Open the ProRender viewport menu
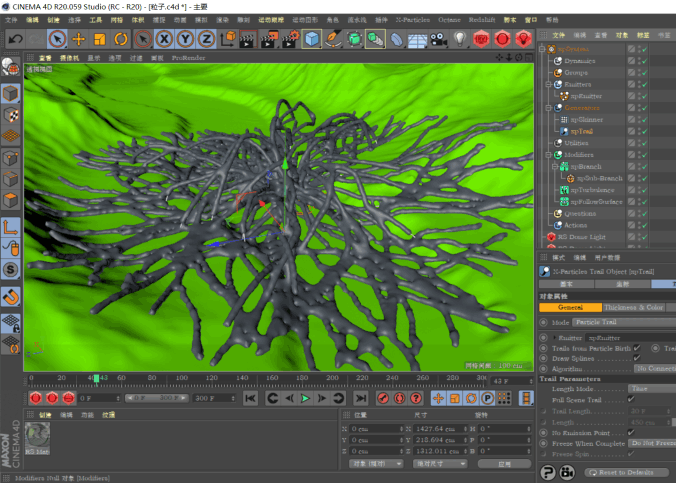Image resolution: width=676 pixels, height=483 pixels. [188, 58]
